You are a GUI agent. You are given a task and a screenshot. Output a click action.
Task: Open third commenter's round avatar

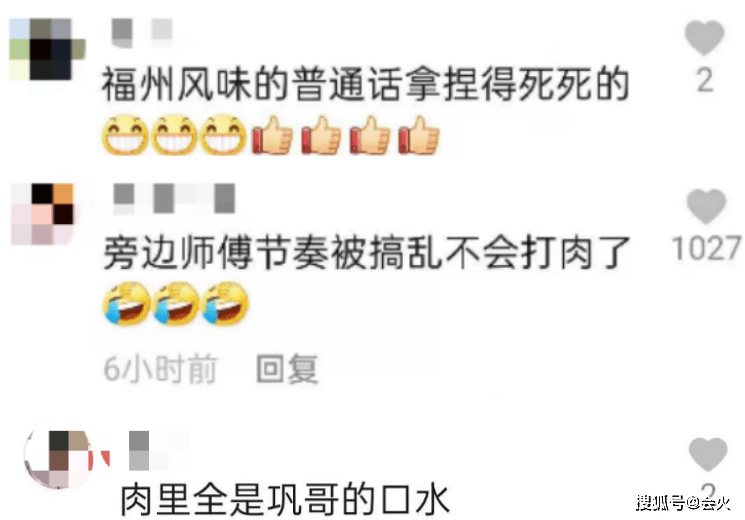tap(59, 457)
